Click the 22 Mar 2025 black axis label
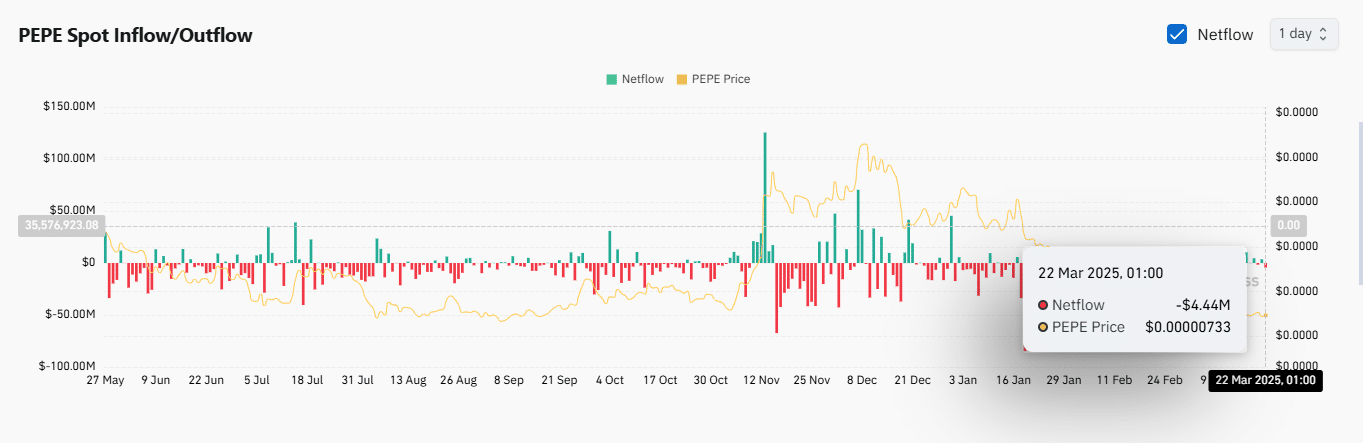This screenshot has width=1363, height=443. click(1265, 380)
